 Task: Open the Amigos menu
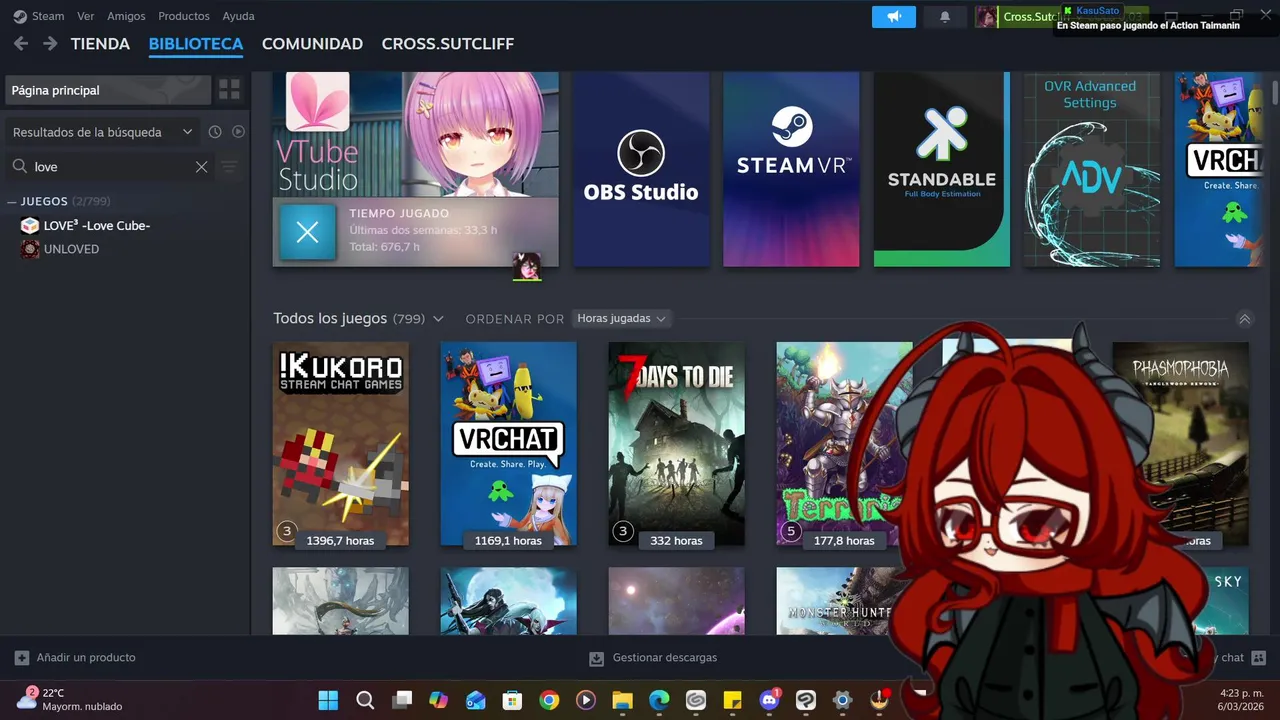coord(126,16)
